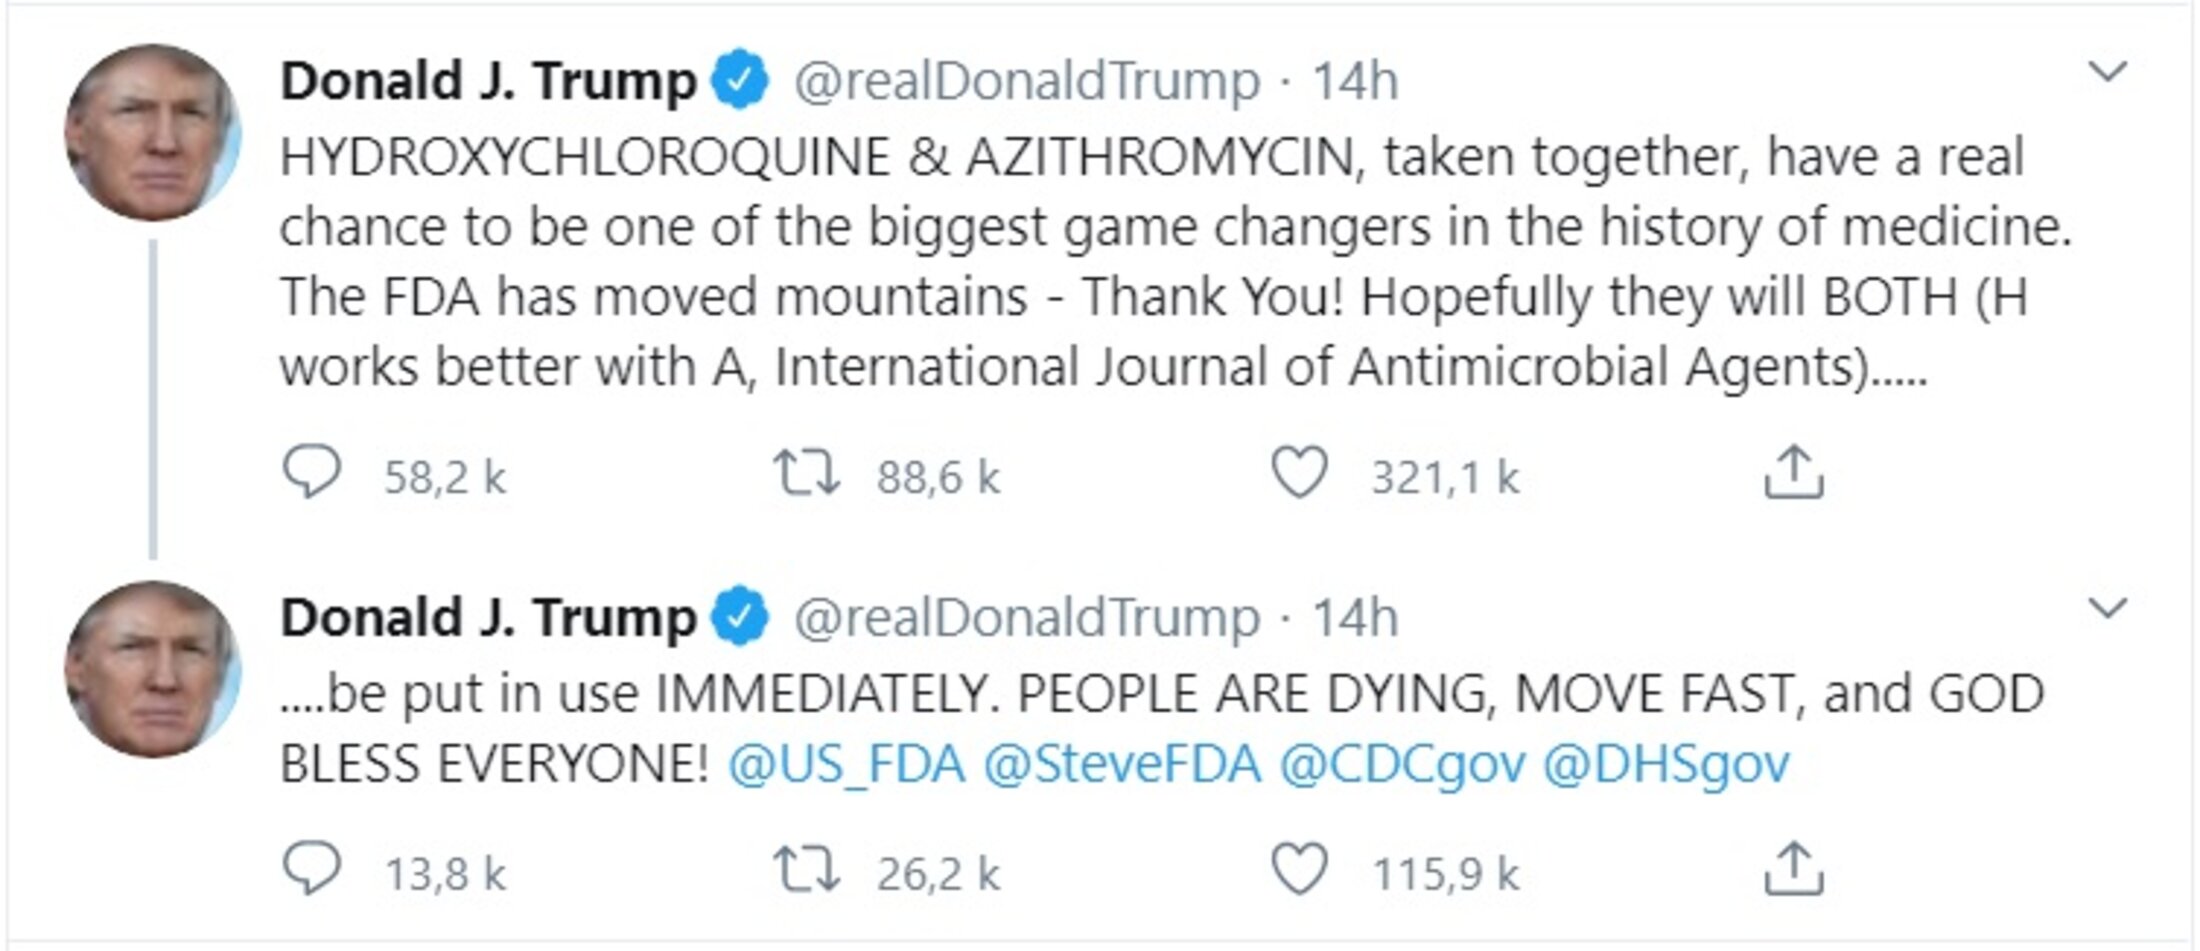Click the first tweet's profile picture
Image resolution: width=2200 pixels, height=951 pixels.
[152, 133]
